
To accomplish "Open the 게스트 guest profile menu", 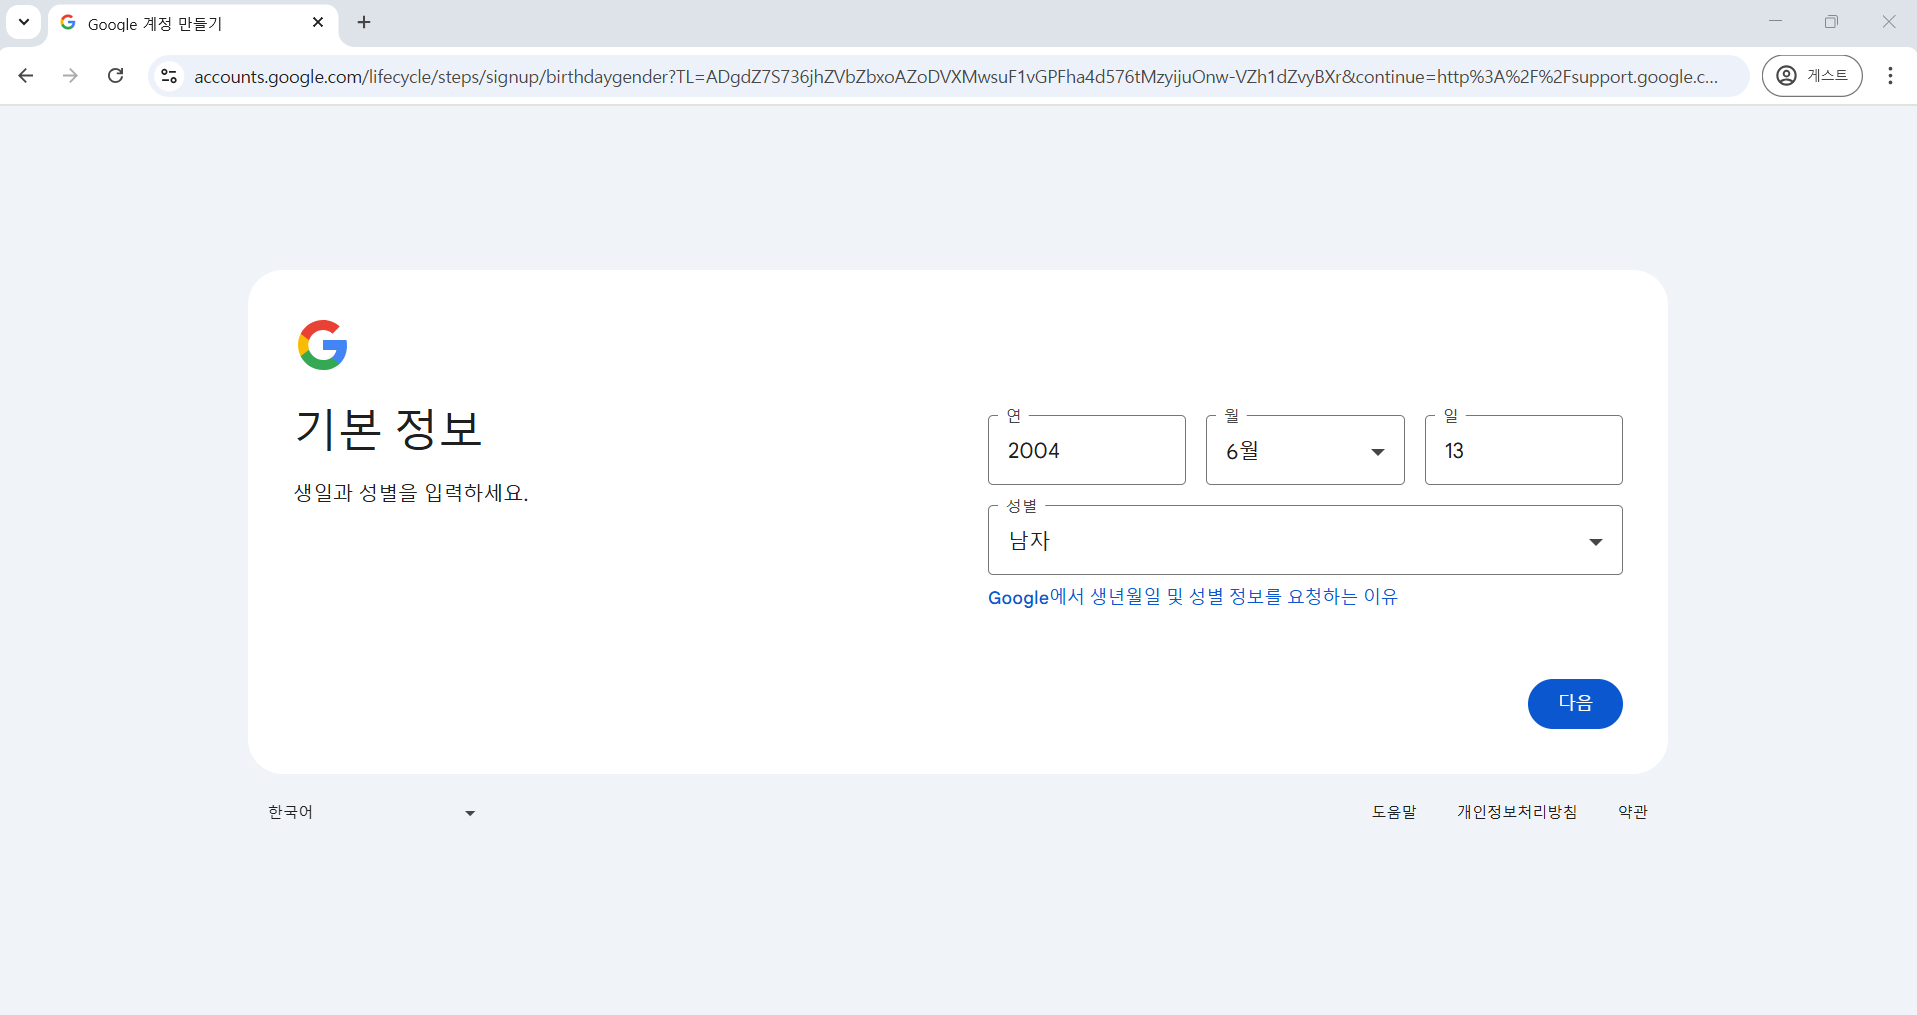I will 1813,75.
